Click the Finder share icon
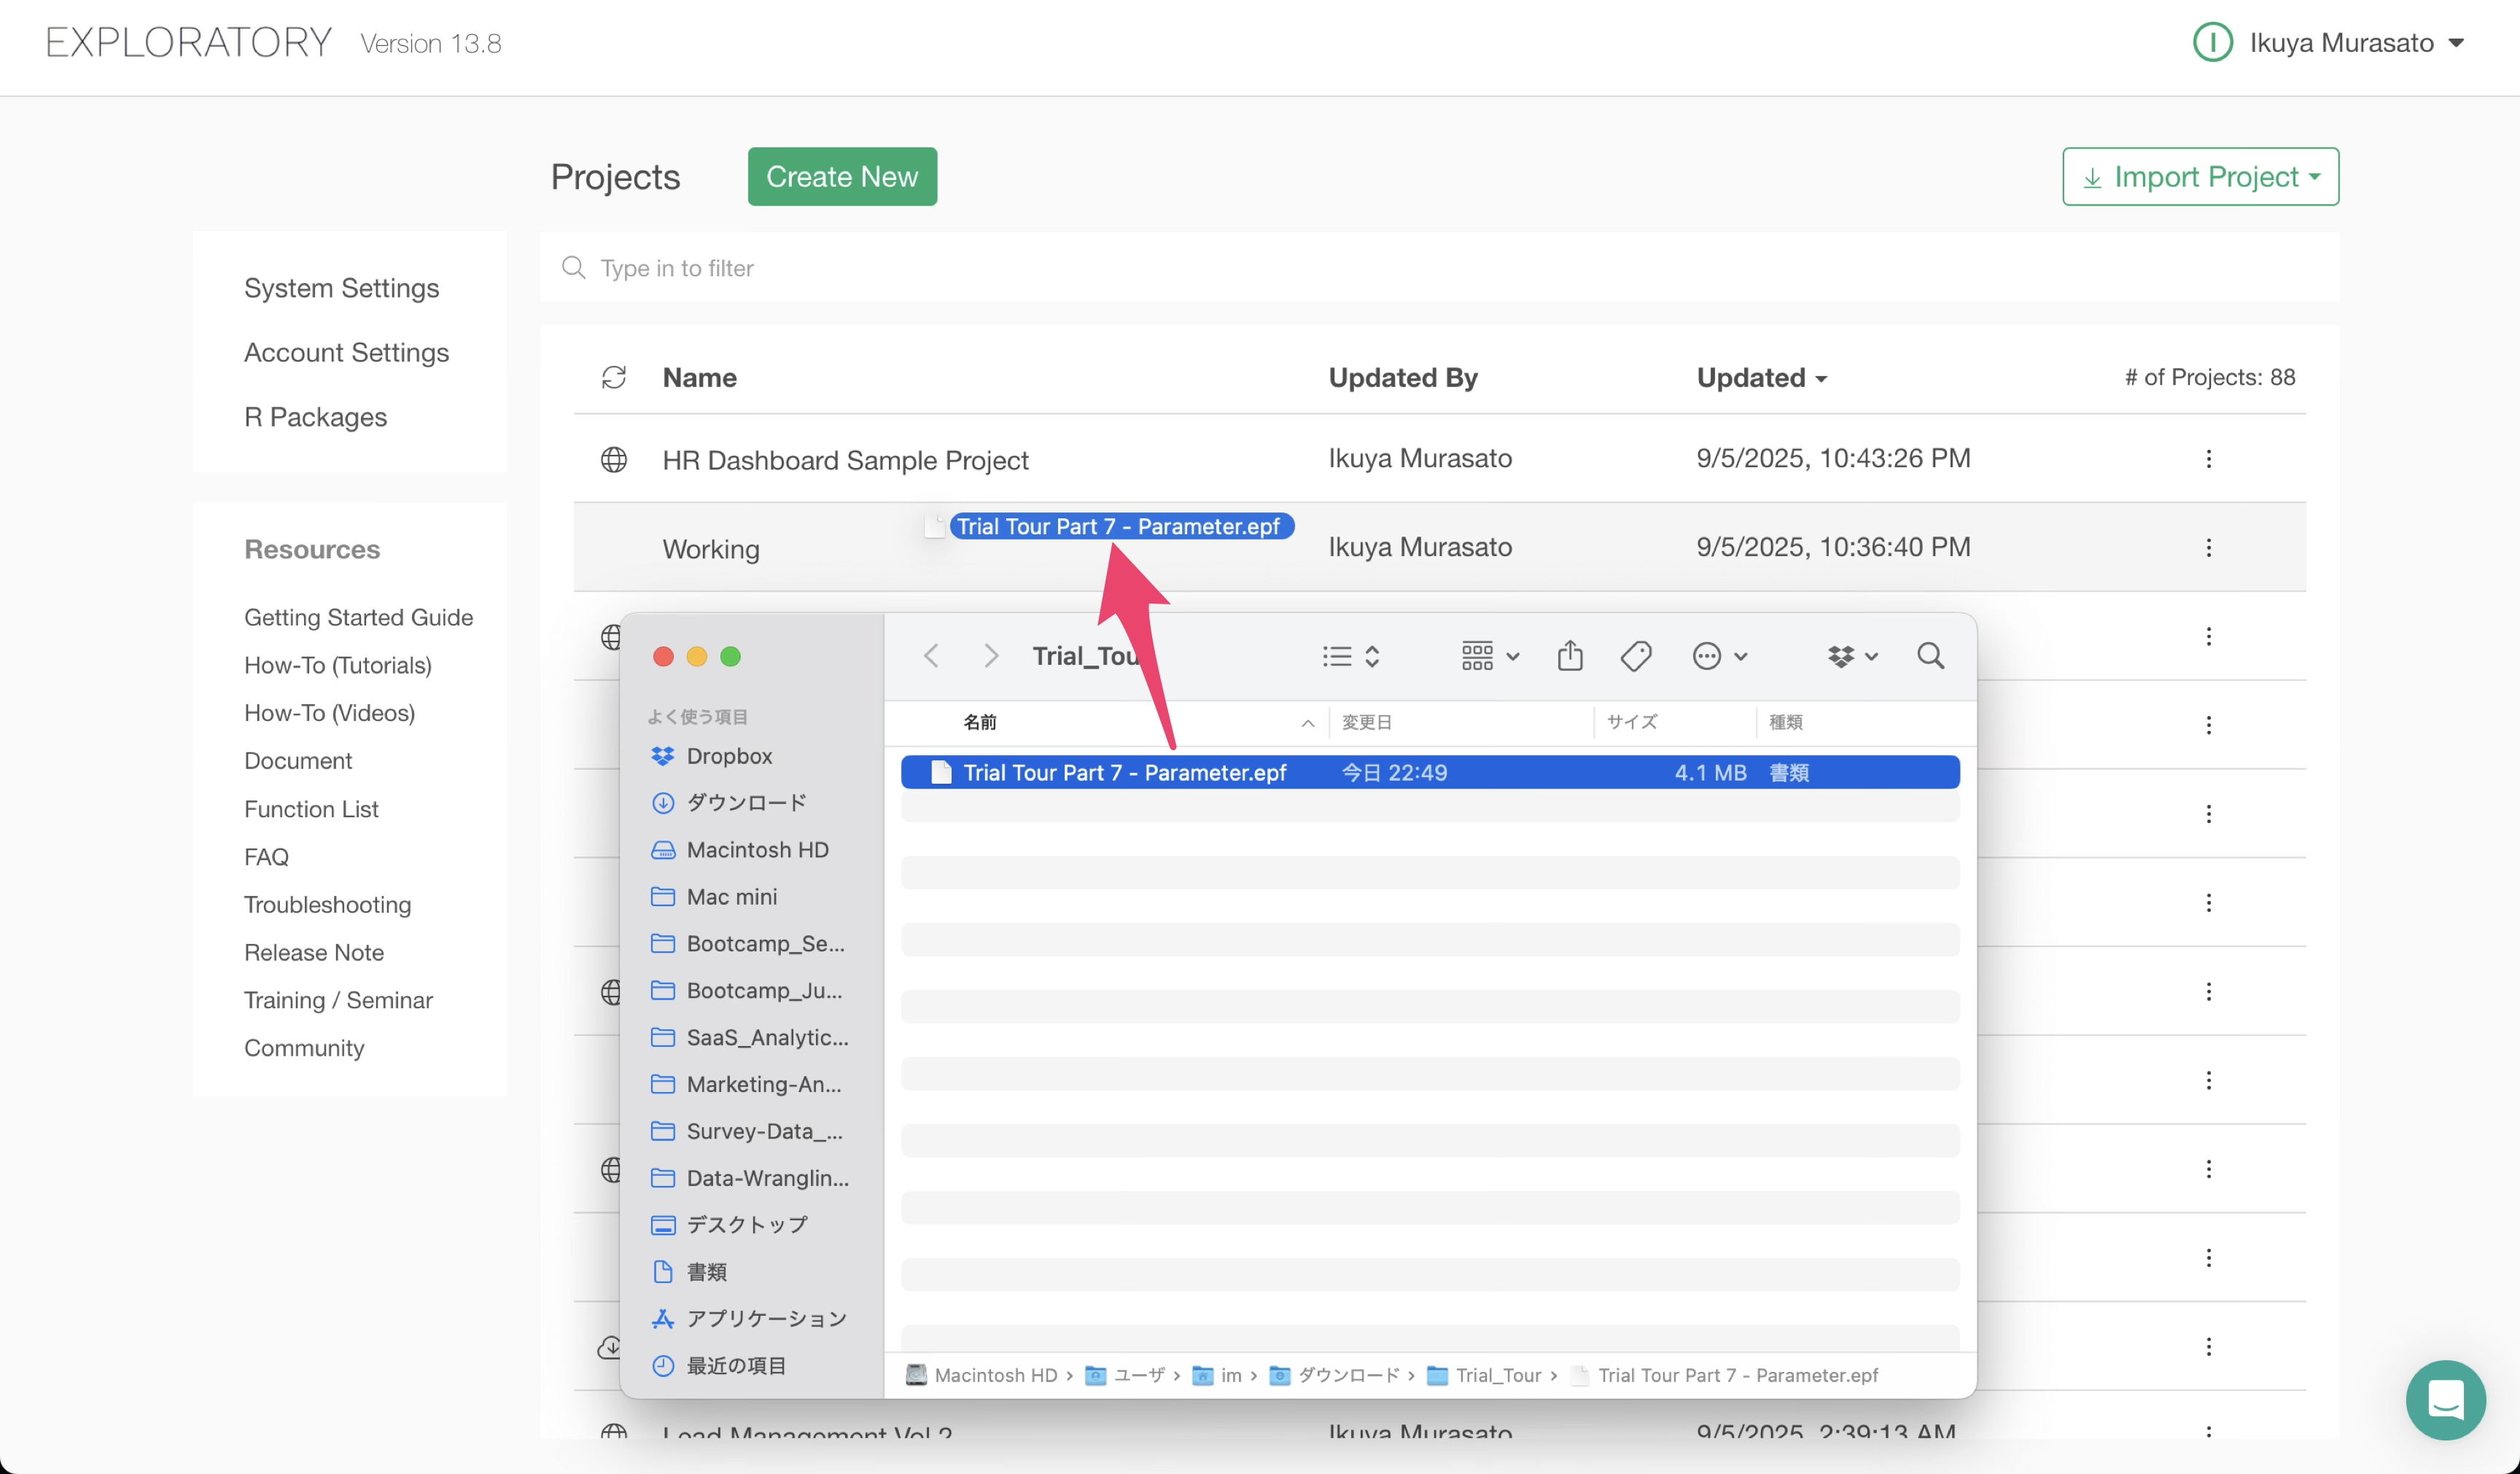 [1569, 655]
